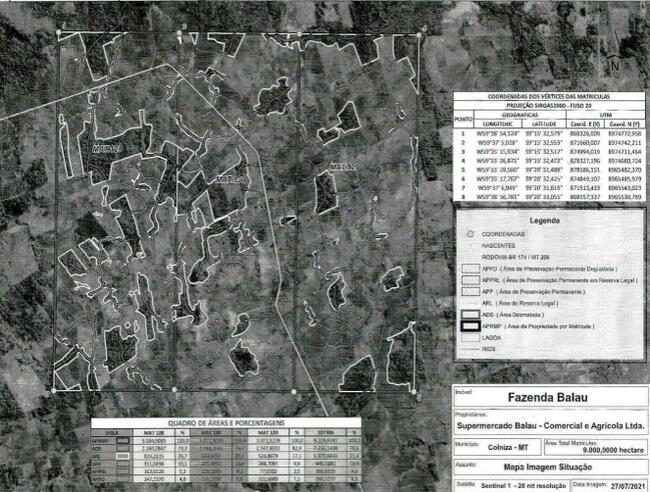Click the Mapa Imagem Situação subject field
The height and width of the screenshot is (492, 650).
click(547, 468)
